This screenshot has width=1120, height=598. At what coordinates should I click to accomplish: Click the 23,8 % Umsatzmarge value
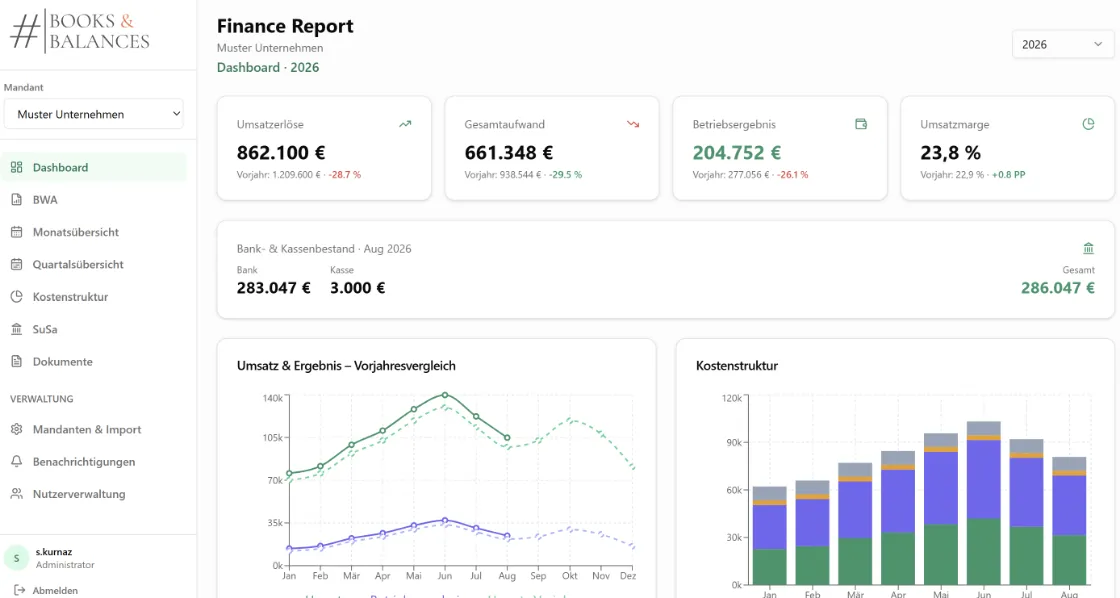pyautogui.click(x=950, y=152)
